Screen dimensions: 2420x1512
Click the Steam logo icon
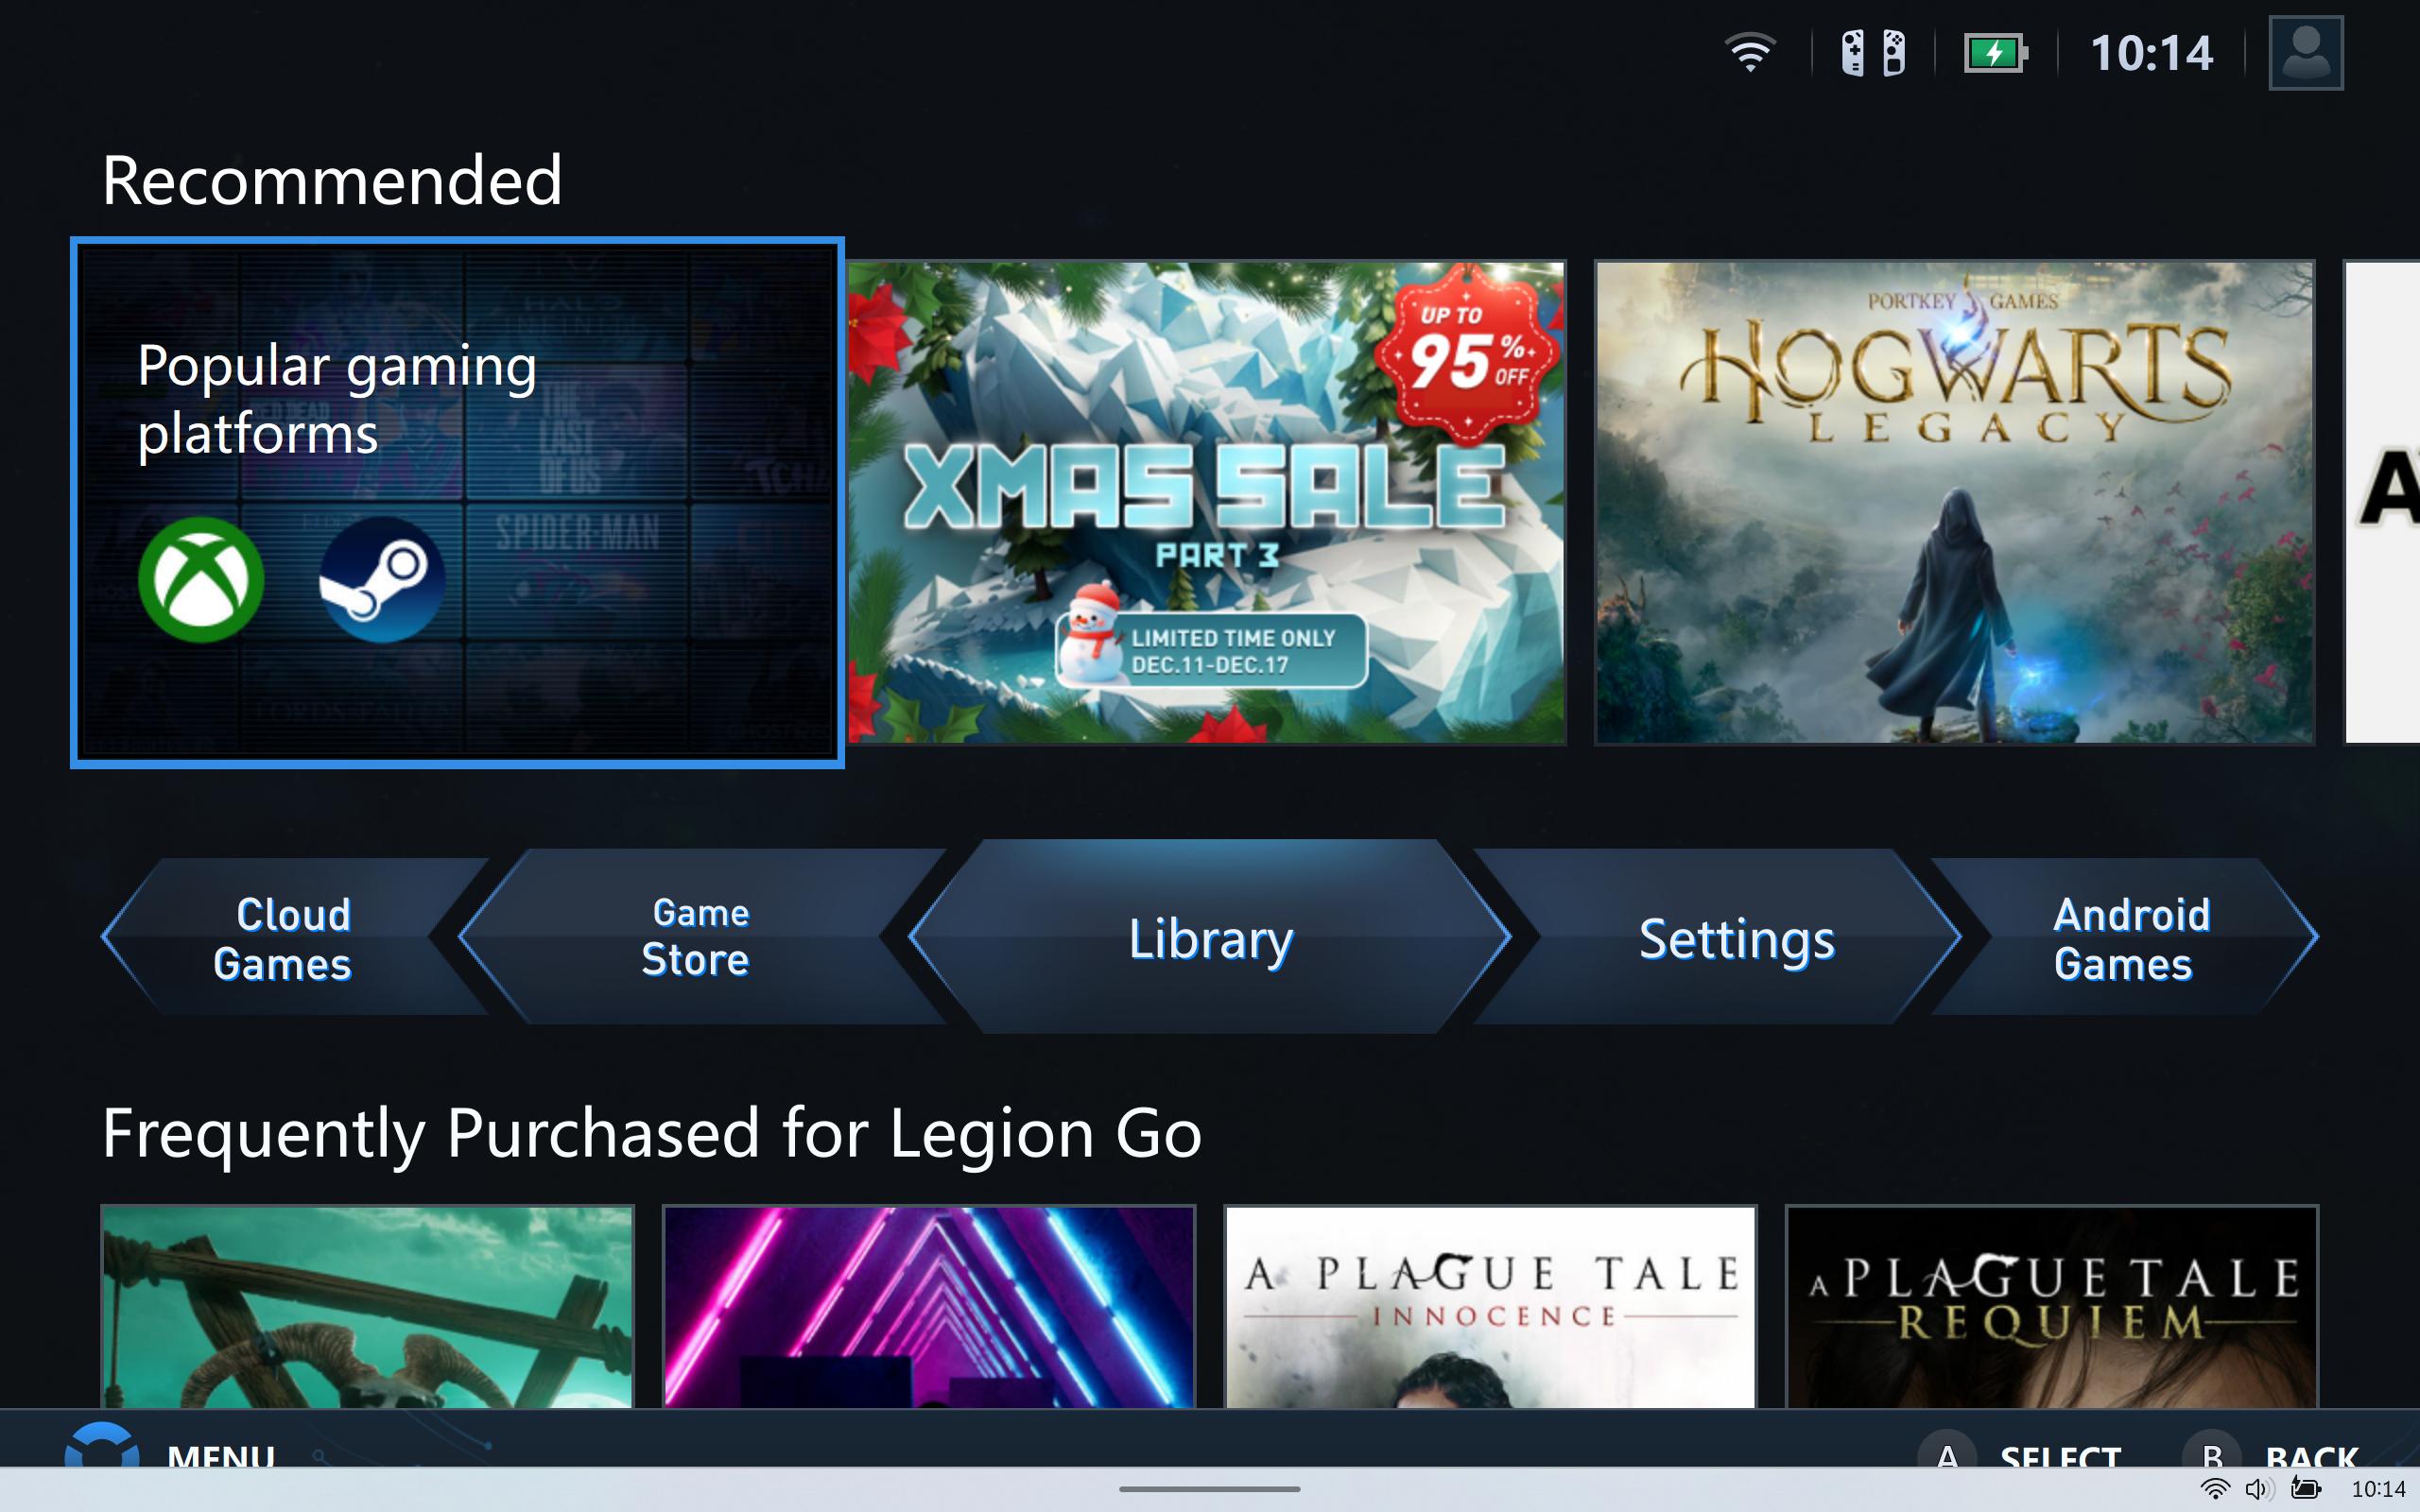[382, 579]
